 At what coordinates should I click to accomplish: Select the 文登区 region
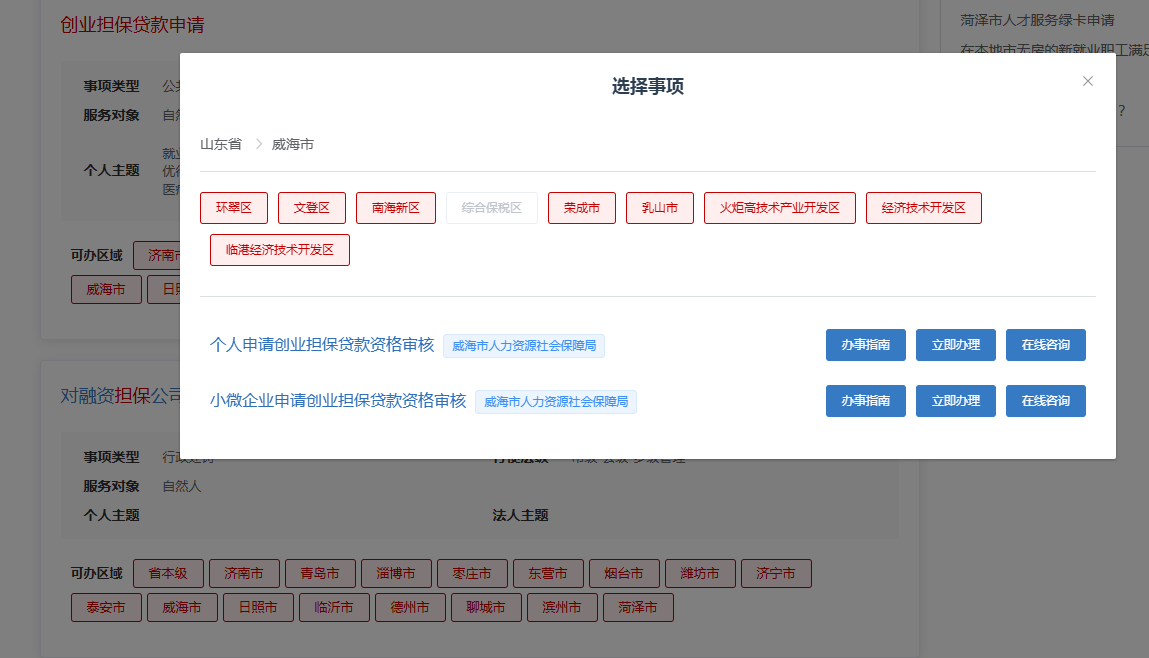(x=311, y=207)
